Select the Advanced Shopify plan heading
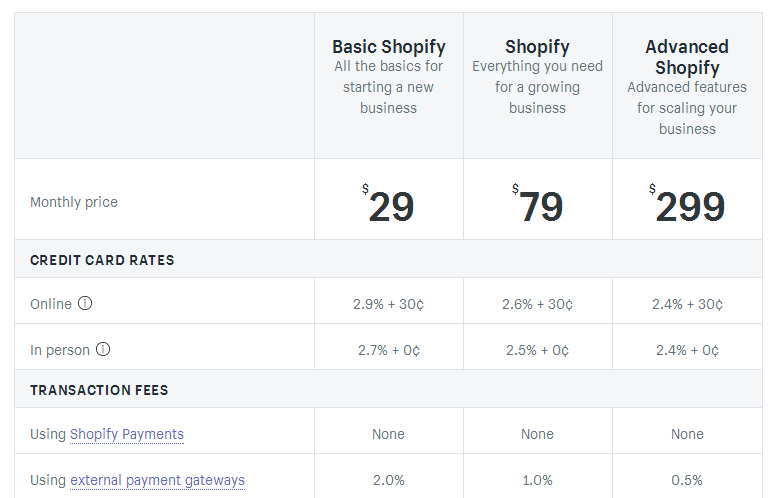Image resolution: width=777 pixels, height=498 pixels. click(687, 57)
